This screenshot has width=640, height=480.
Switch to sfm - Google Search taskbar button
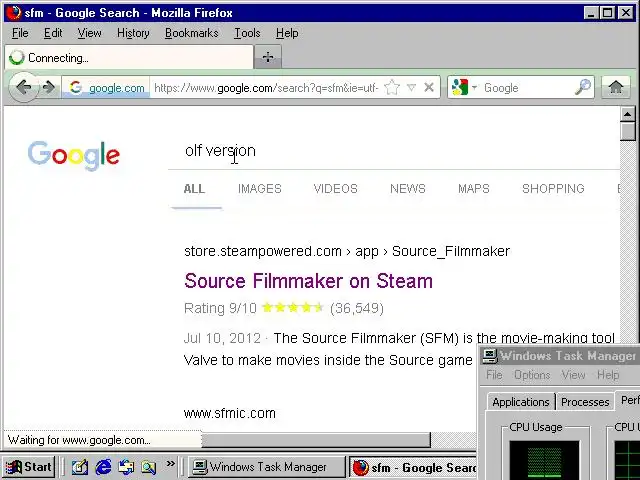click(x=413, y=467)
